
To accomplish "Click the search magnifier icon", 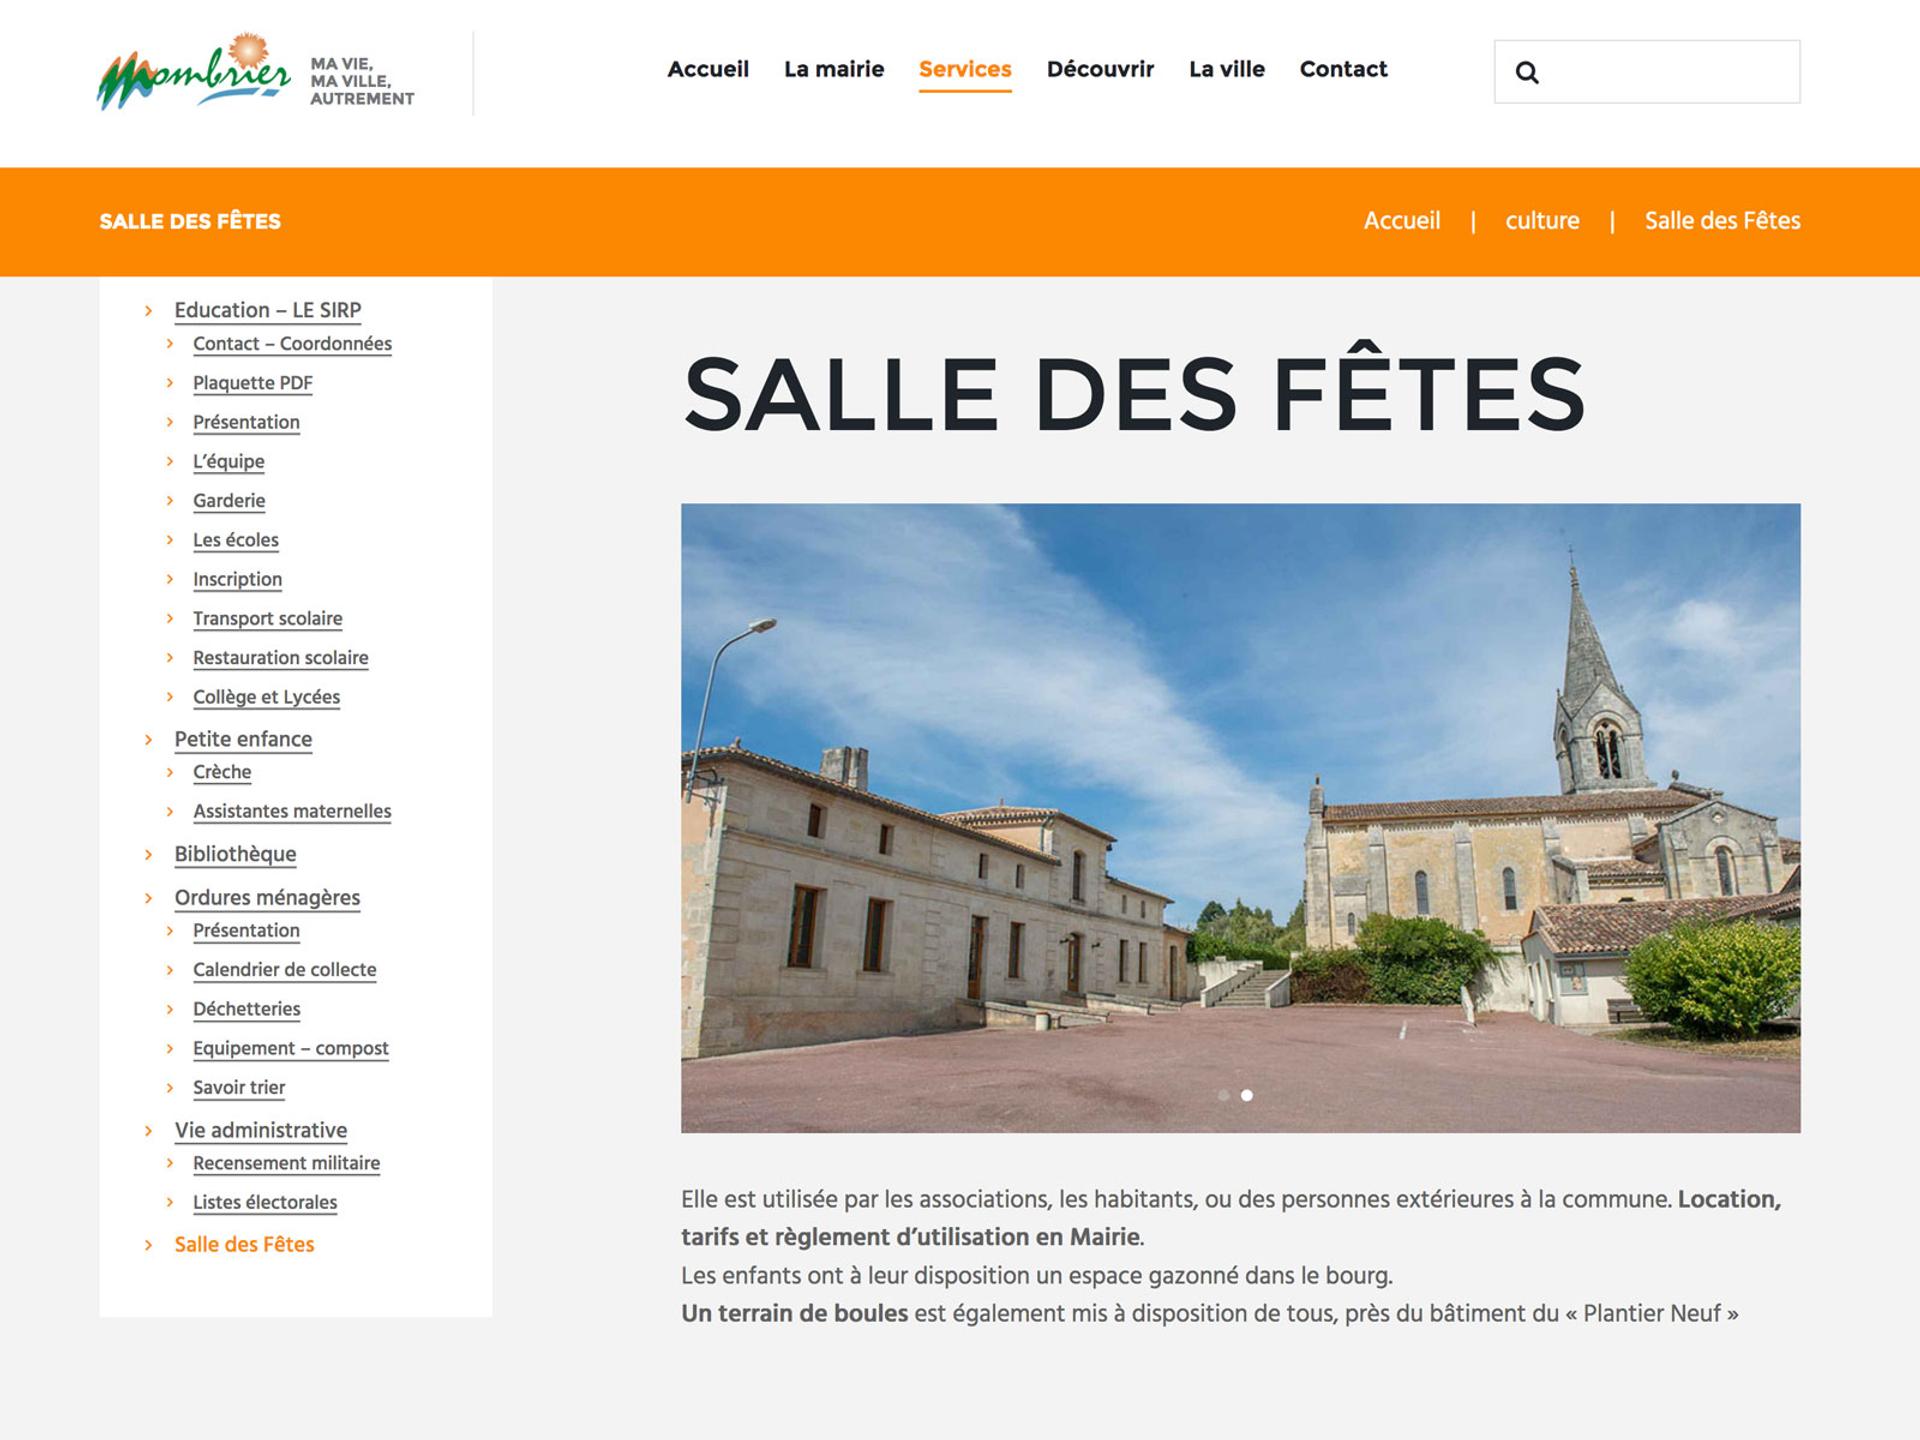I will [x=1526, y=72].
